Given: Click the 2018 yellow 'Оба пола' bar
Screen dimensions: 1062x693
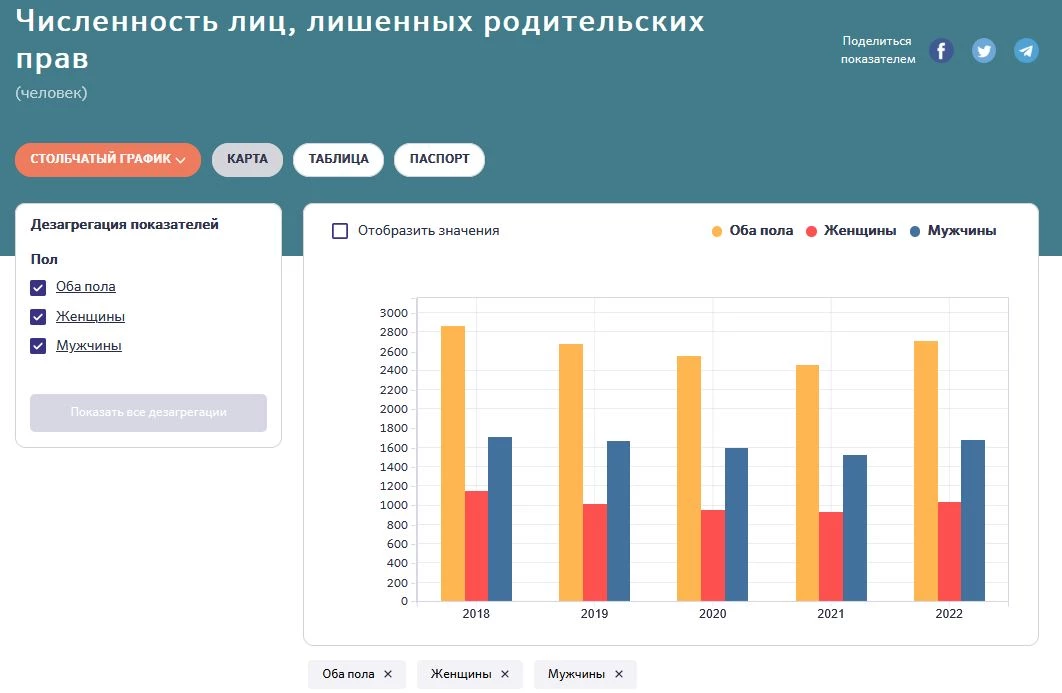Looking at the screenshot, I should pos(452,463).
